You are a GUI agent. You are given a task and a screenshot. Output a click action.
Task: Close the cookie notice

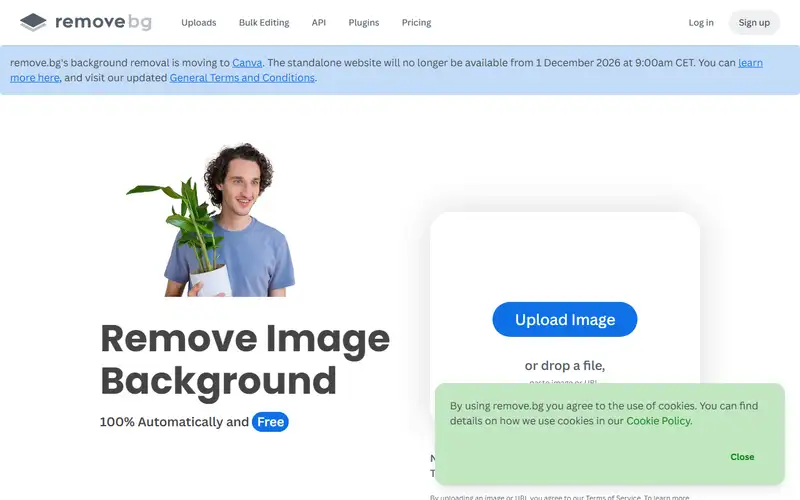tap(742, 457)
